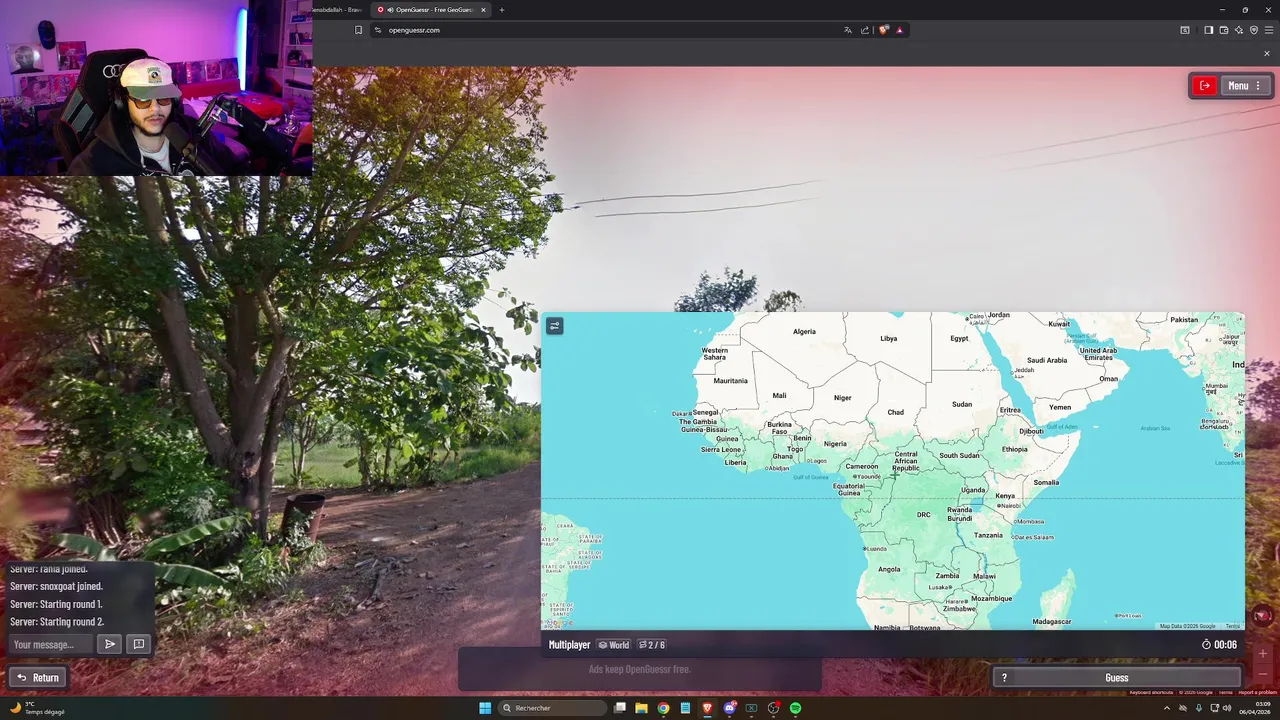The height and width of the screenshot is (720, 1280).
Task: Click the chat bubble icon
Action: click(139, 645)
